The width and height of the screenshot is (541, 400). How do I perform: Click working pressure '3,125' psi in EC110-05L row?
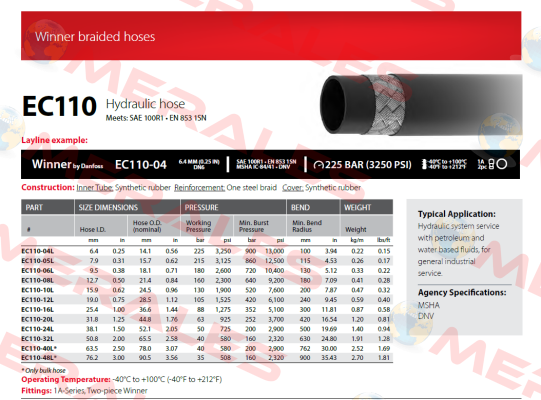pyautogui.click(x=223, y=261)
